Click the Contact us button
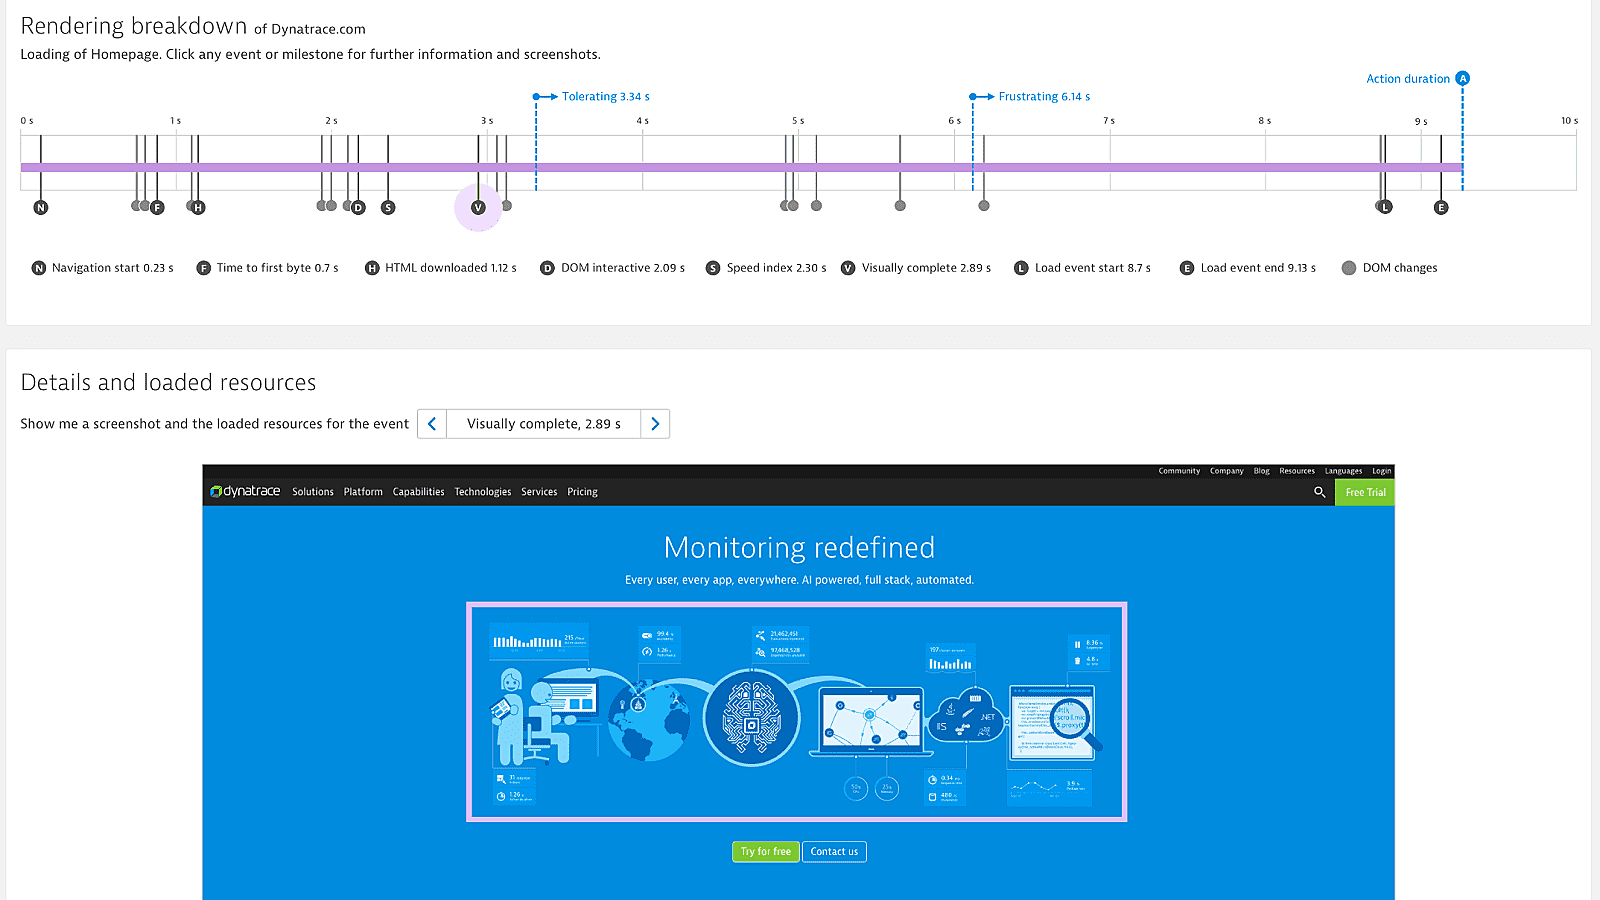This screenshot has height=900, width=1600. [x=834, y=852]
